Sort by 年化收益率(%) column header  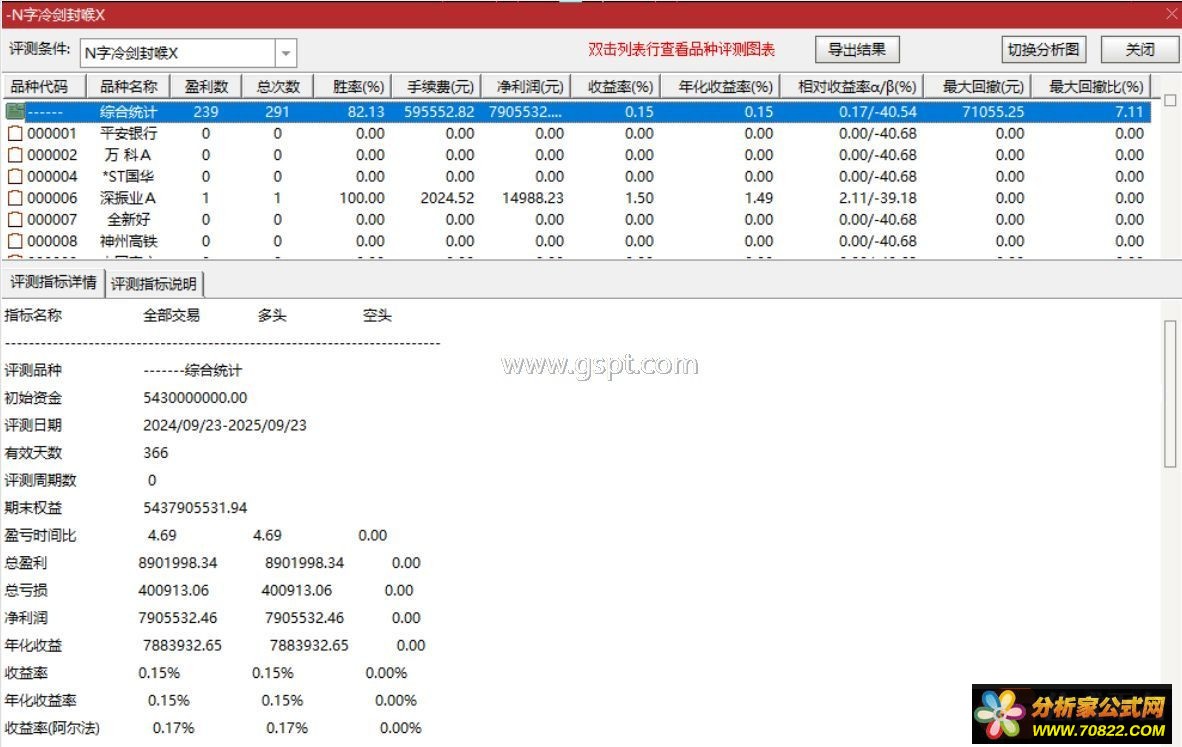[720, 87]
